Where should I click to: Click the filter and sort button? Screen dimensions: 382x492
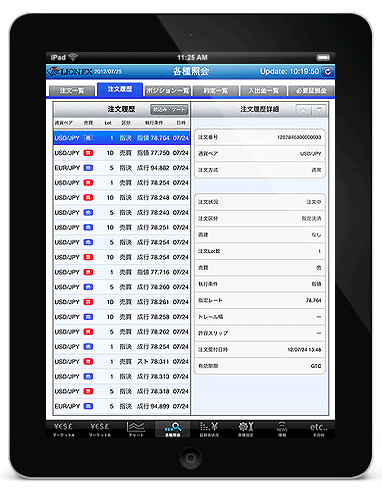[169, 110]
